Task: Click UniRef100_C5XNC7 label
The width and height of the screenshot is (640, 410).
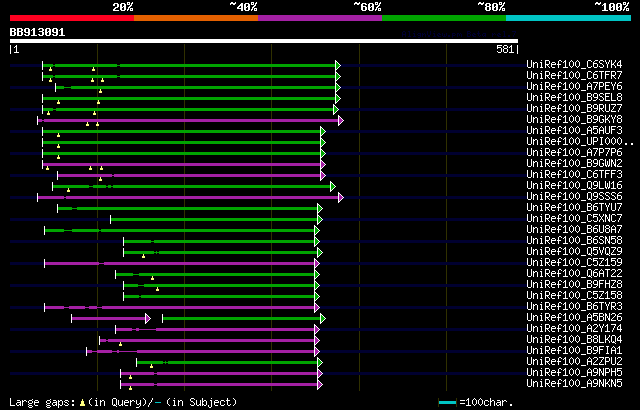Action: click(x=574, y=219)
